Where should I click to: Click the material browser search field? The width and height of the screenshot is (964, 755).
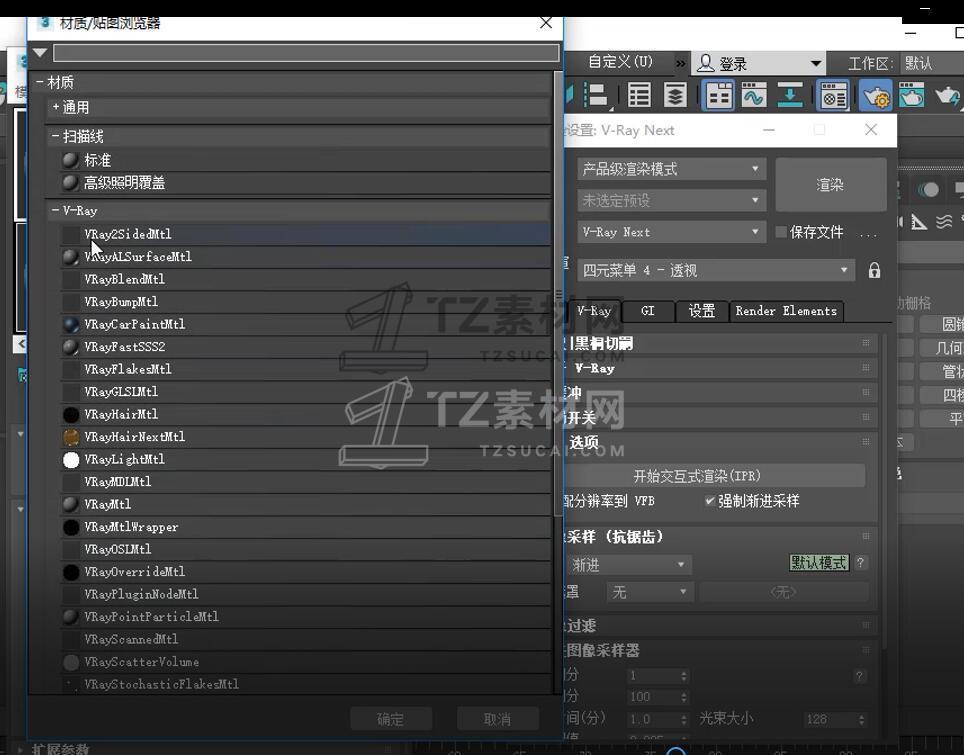pyautogui.click(x=306, y=53)
